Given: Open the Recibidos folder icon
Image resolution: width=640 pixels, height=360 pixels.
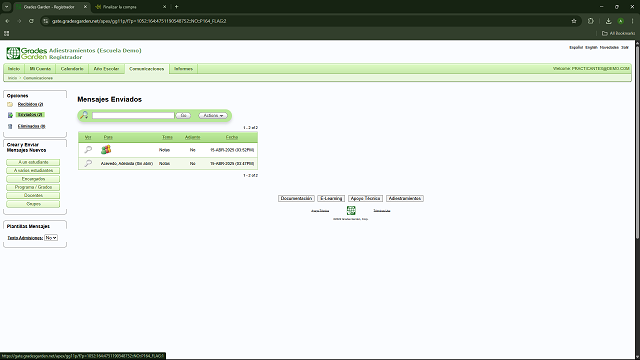Looking at the screenshot, I should click(x=10, y=104).
